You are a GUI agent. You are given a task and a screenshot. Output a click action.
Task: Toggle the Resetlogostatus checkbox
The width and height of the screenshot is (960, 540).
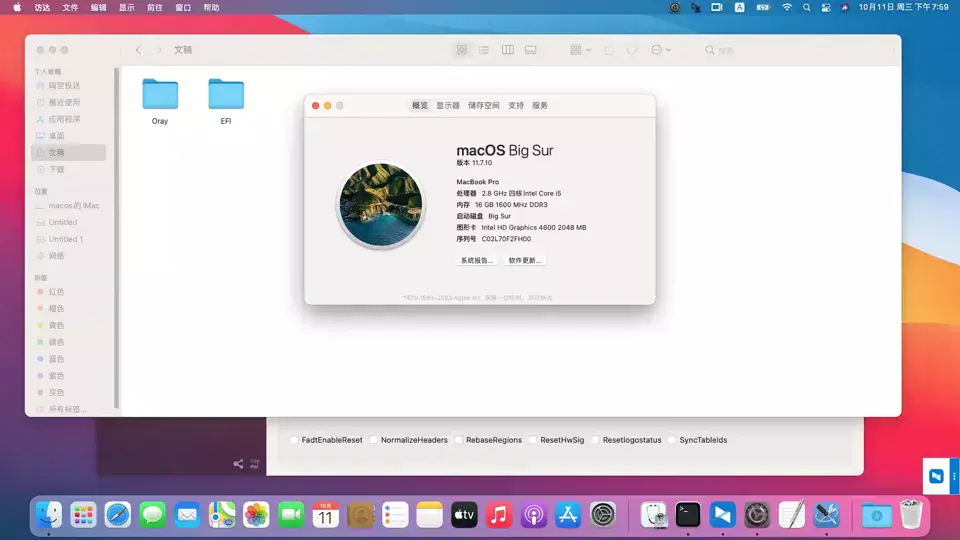coord(595,440)
